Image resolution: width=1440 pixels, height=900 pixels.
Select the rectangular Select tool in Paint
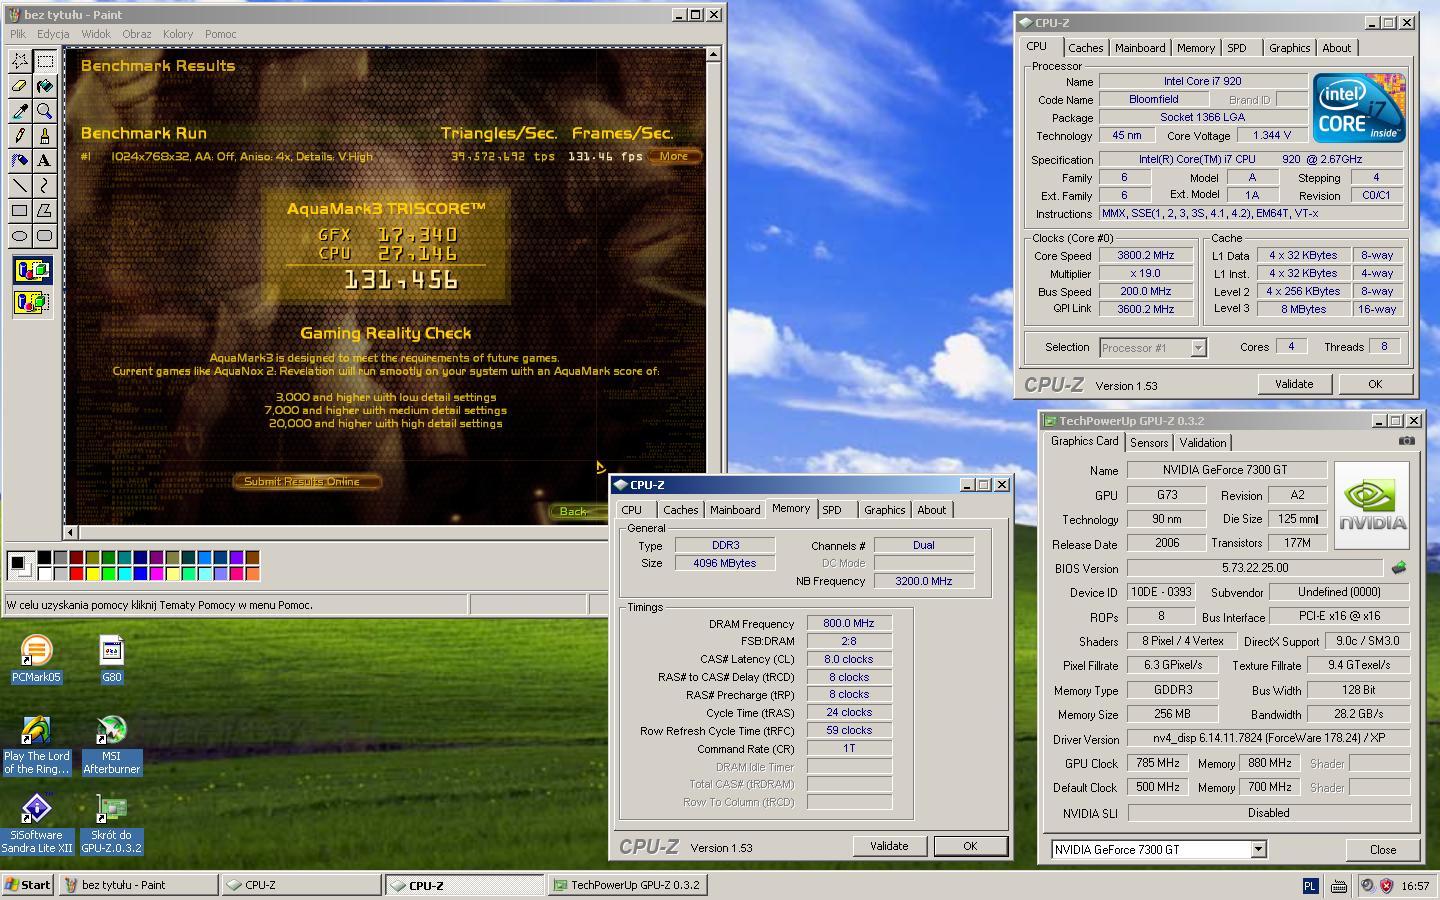(x=44, y=61)
